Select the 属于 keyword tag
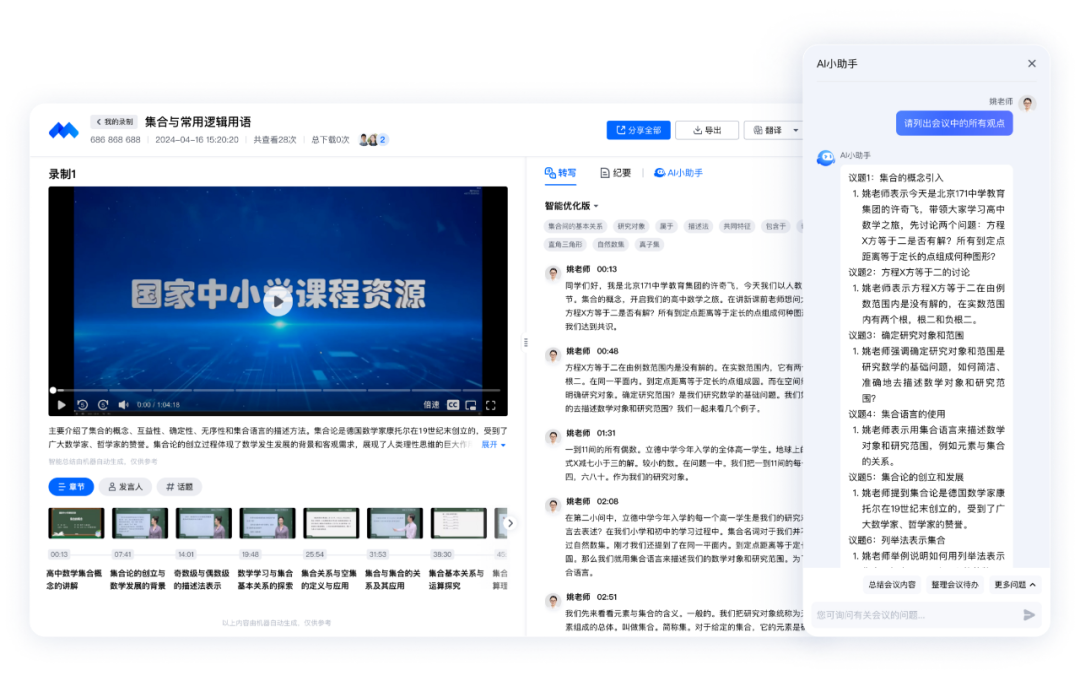This screenshot has height=681, width=1080. (666, 226)
